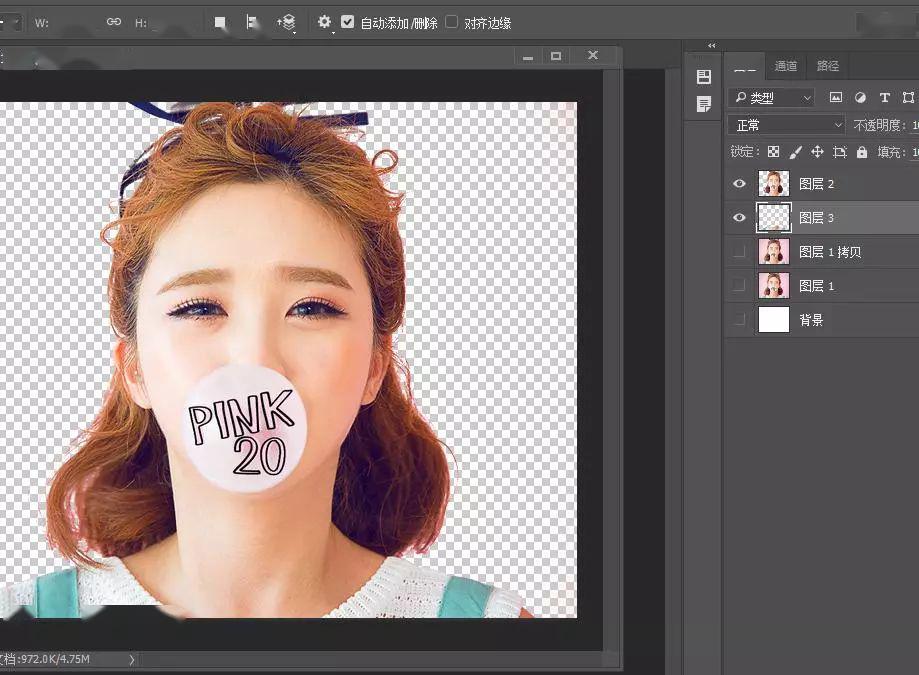This screenshot has height=675, width=919.
Task: Lock transparent pixels checkerboard icon
Action: coord(774,152)
